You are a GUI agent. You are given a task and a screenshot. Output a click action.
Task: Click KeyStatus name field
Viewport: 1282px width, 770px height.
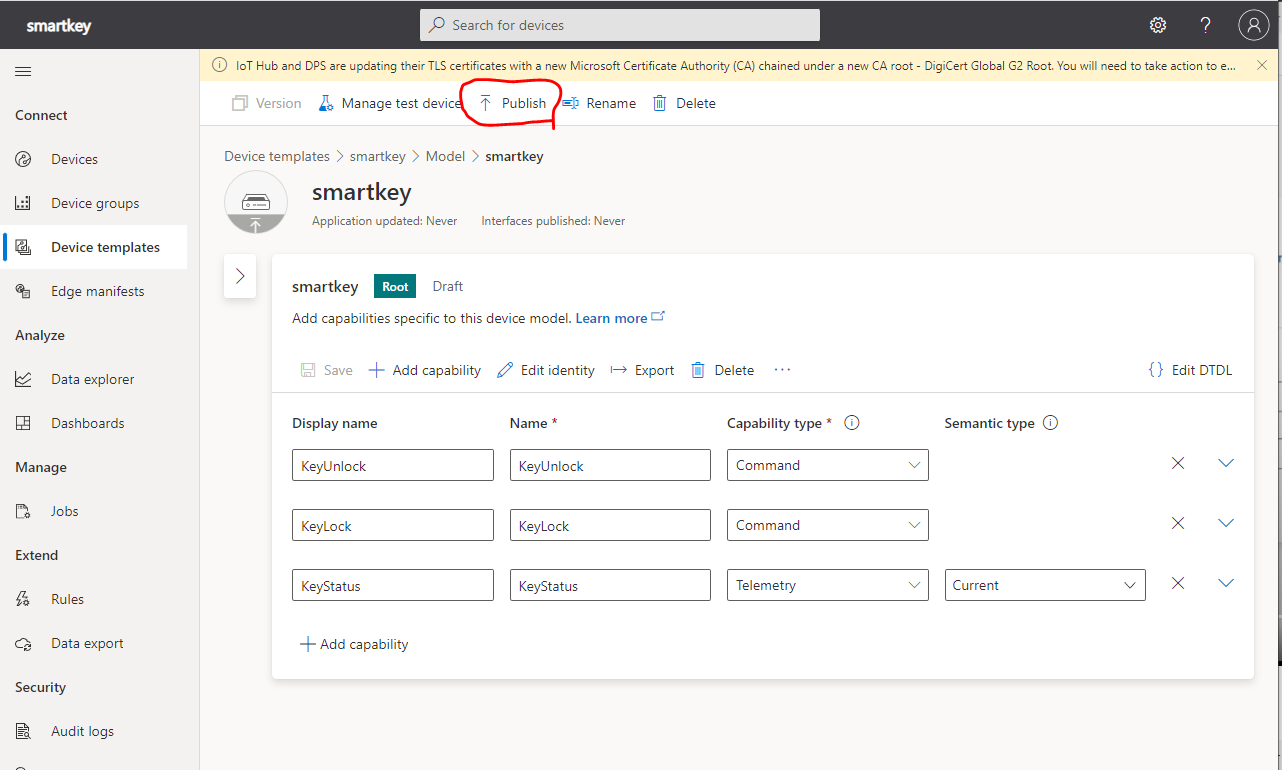click(610, 585)
